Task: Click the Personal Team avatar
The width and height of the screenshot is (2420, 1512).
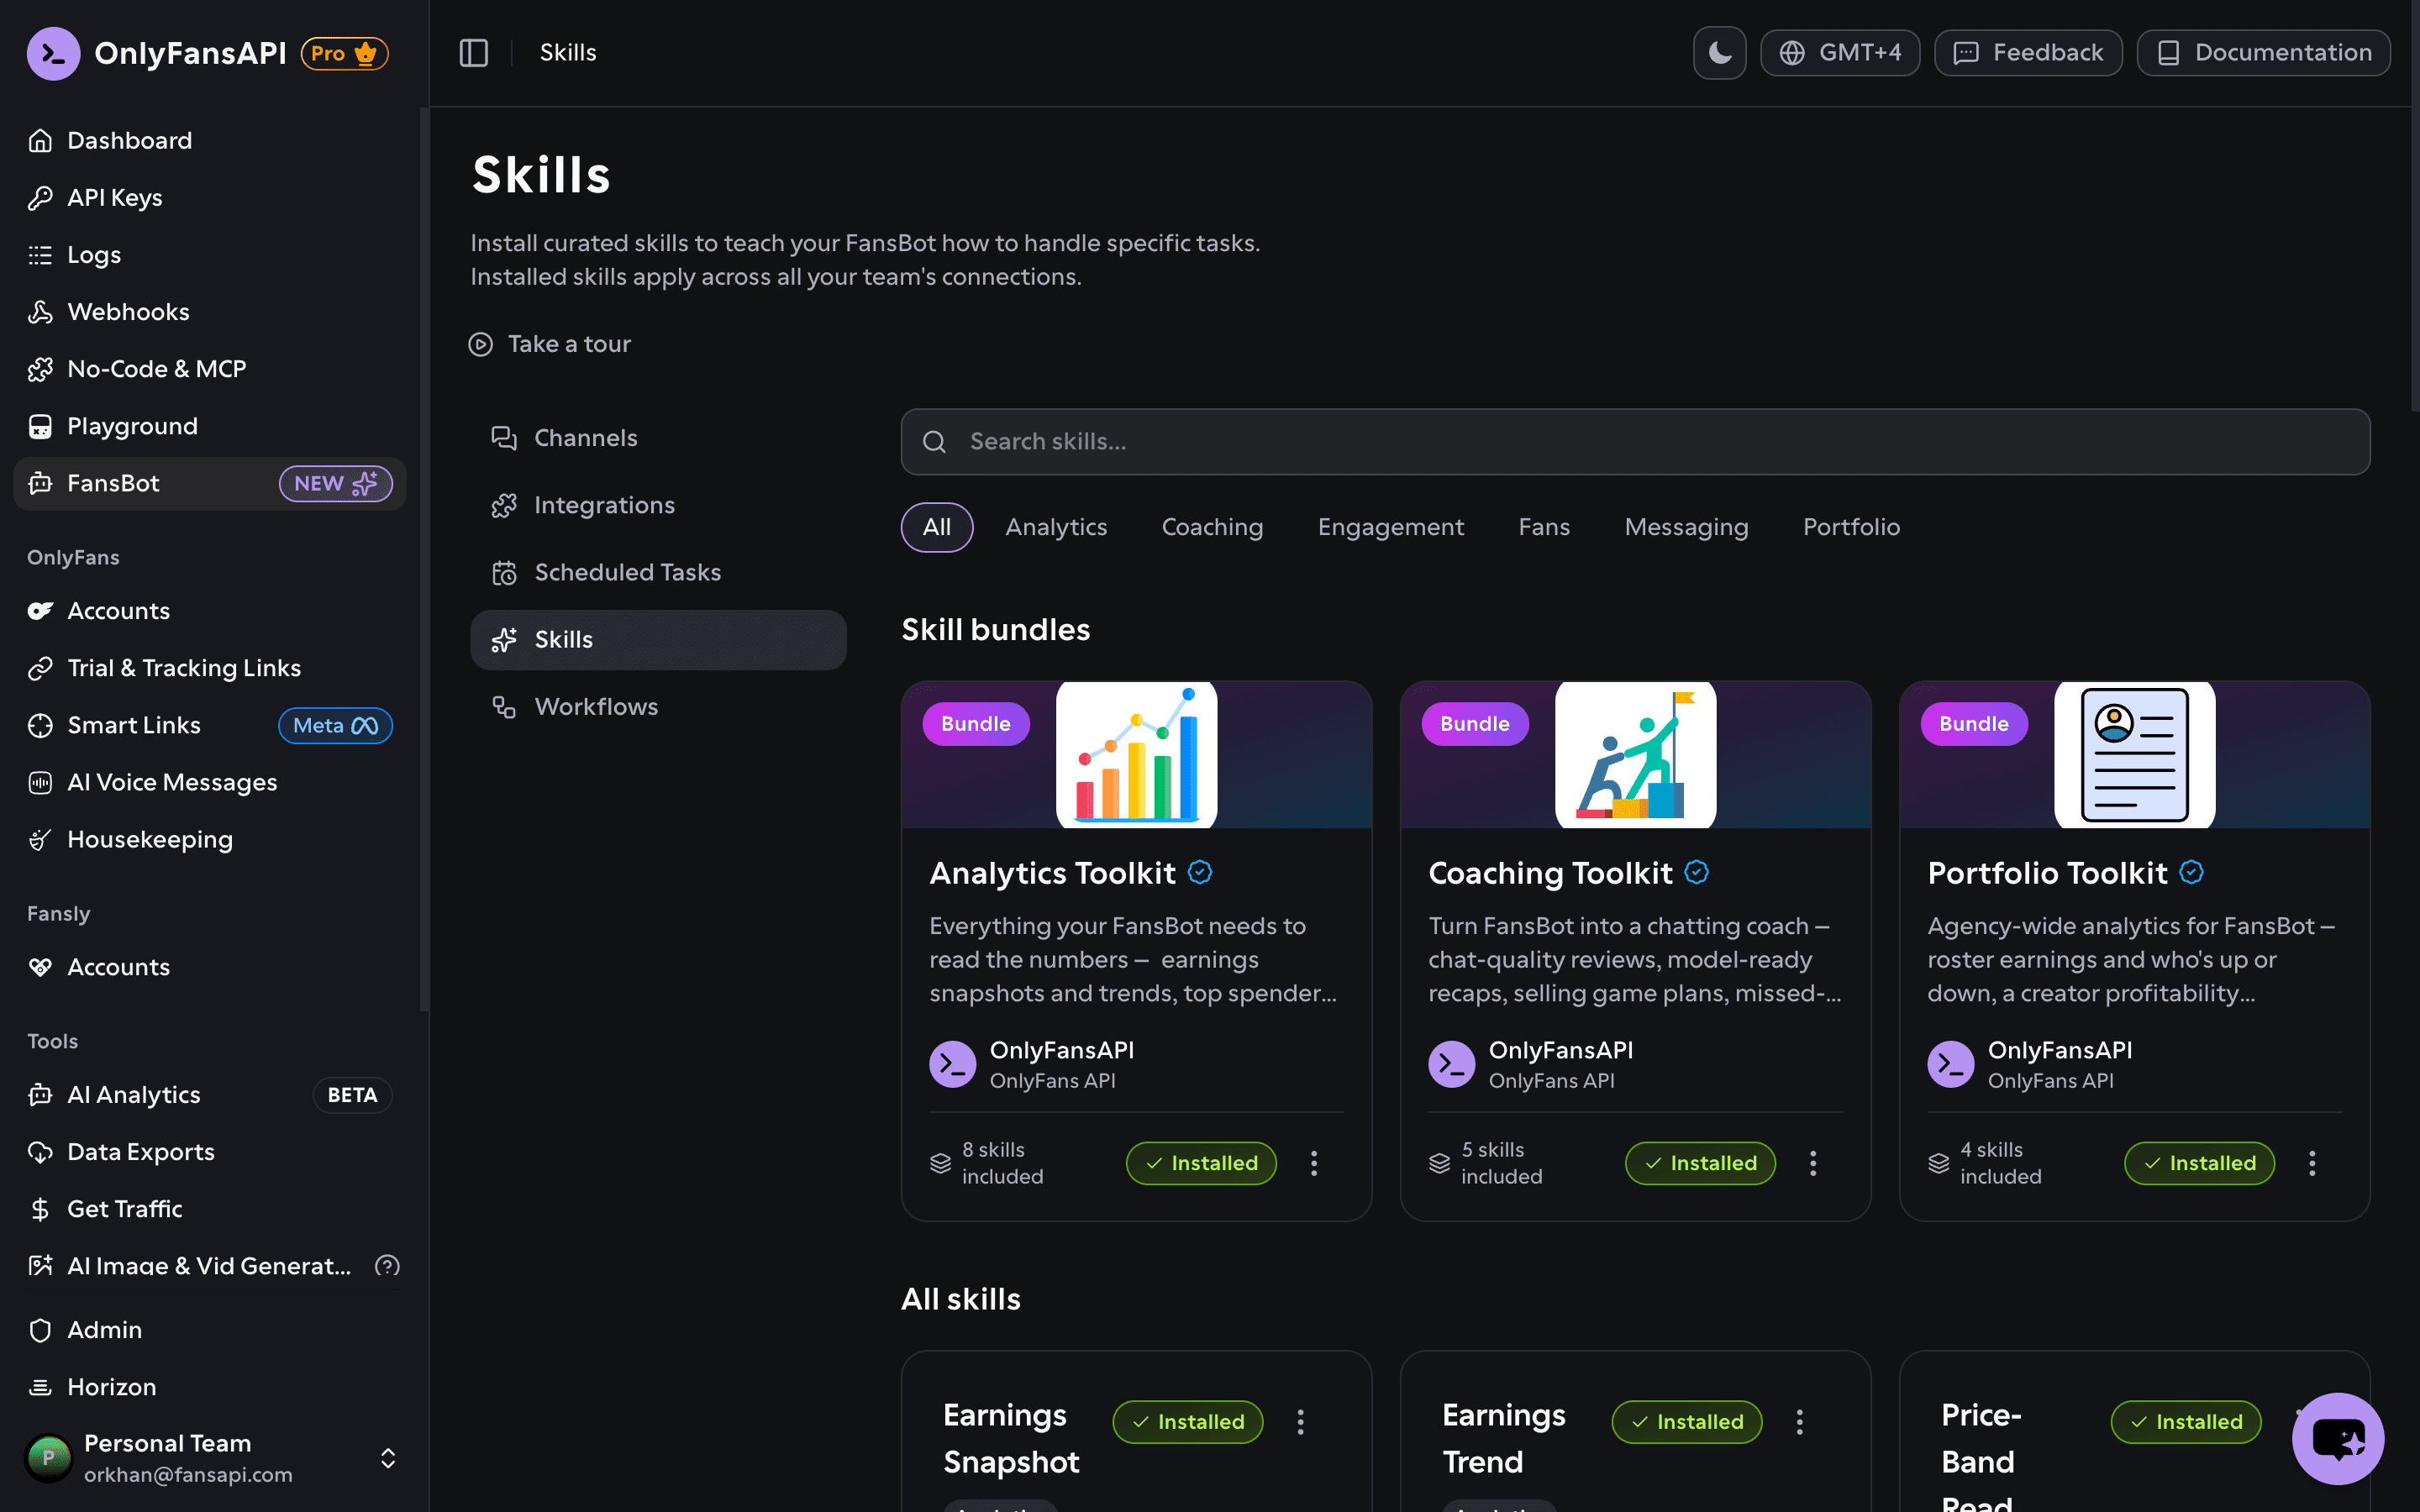Action: (x=49, y=1458)
